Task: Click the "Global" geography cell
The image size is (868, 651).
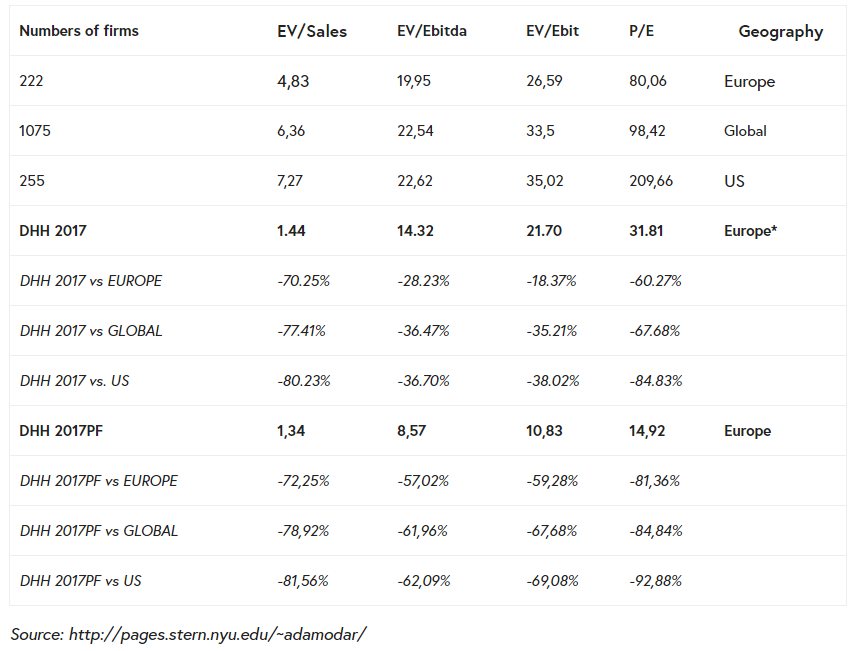Action: 745,131
